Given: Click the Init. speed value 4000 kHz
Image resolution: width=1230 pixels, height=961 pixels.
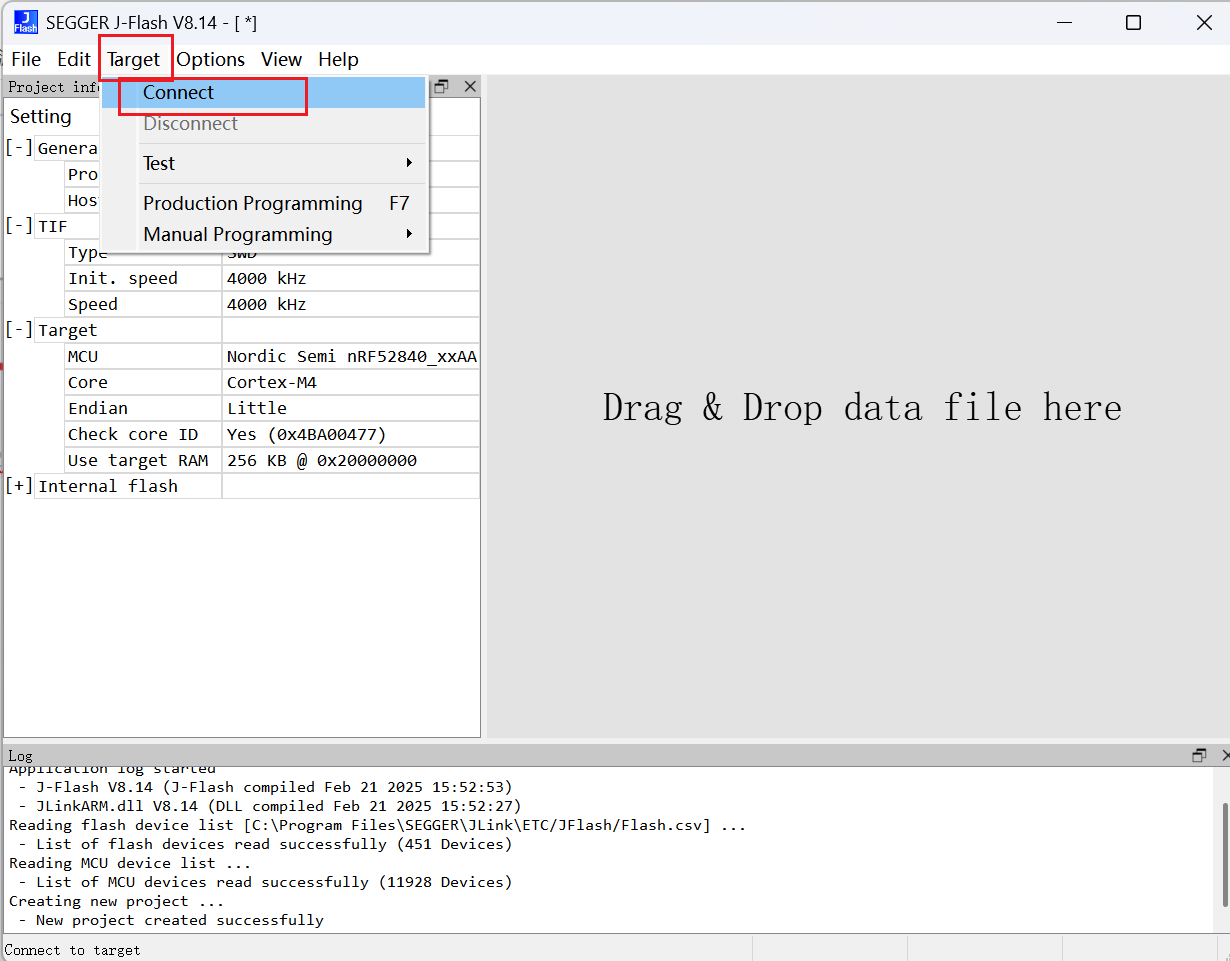Looking at the screenshot, I should tap(267, 278).
